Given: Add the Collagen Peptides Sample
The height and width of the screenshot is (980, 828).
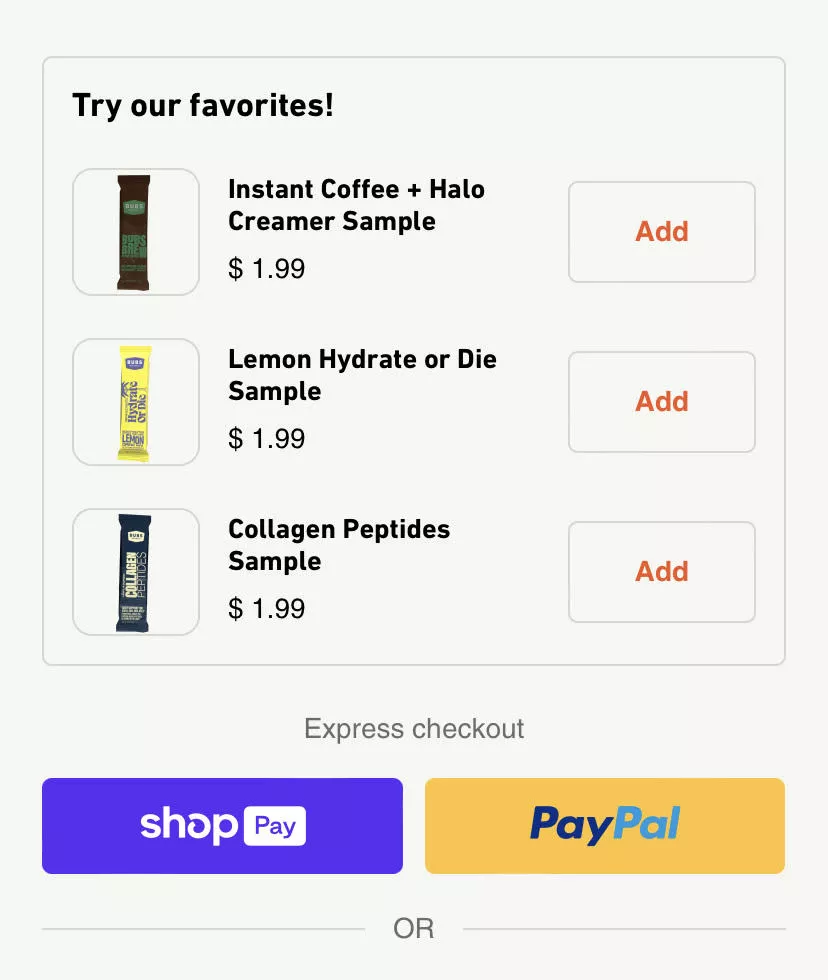Looking at the screenshot, I should click(661, 572).
